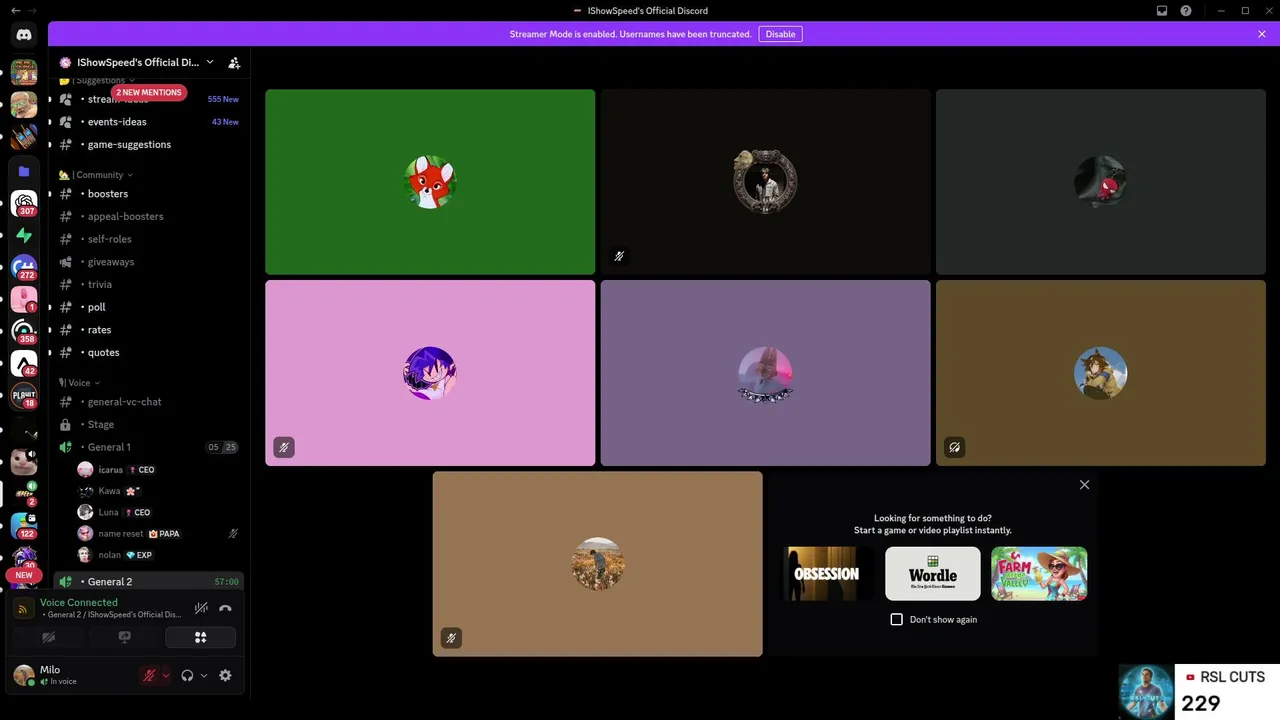Open the quotes channel
This screenshot has height=720, width=1280.
(x=149, y=352)
